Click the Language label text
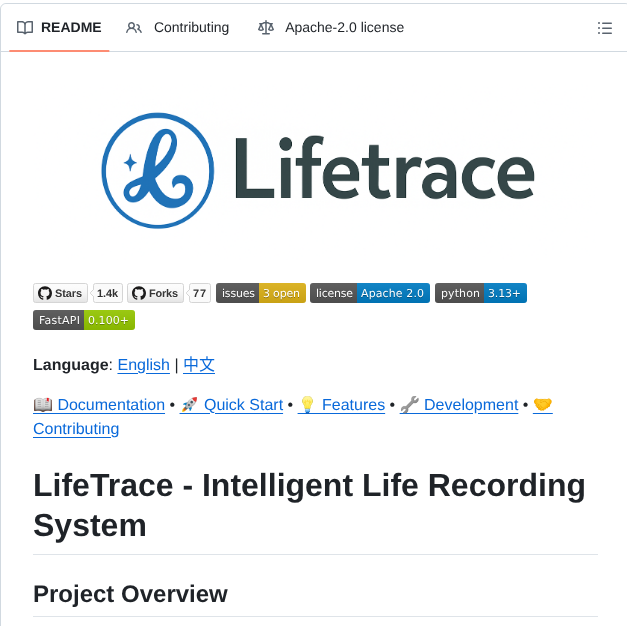Image resolution: width=627 pixels, height=626 pixels. pyautogui.click(x=73, y=365)
